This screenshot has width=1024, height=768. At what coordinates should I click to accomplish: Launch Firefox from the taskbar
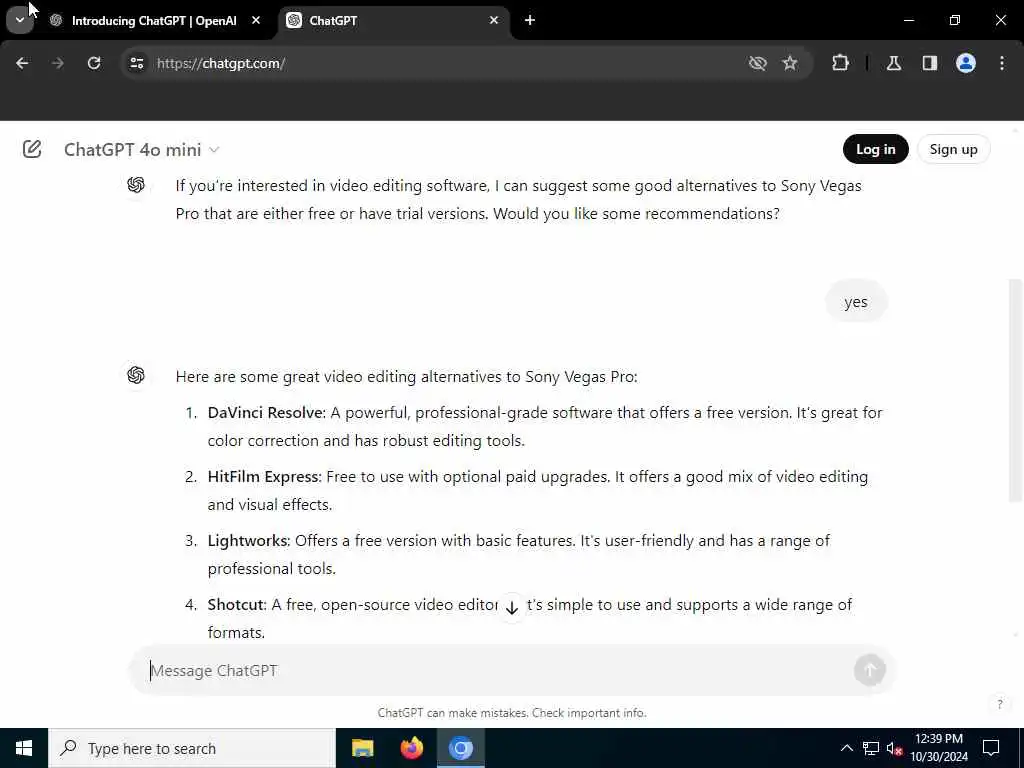coord(411,748)
